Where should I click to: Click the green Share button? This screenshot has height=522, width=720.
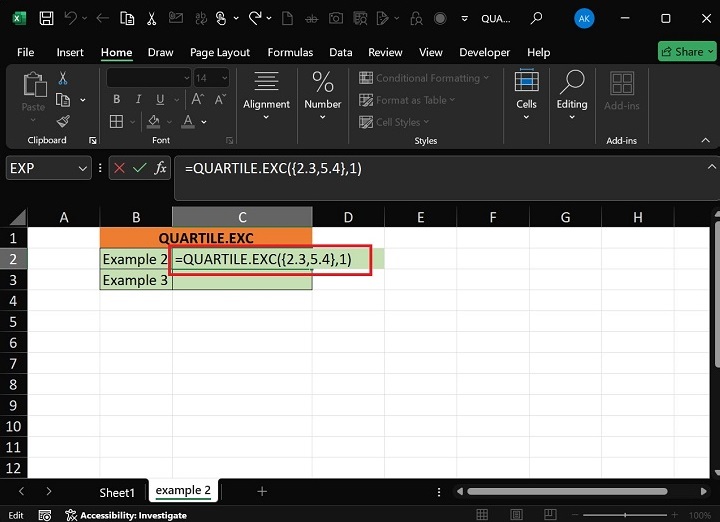click(686, 52)
